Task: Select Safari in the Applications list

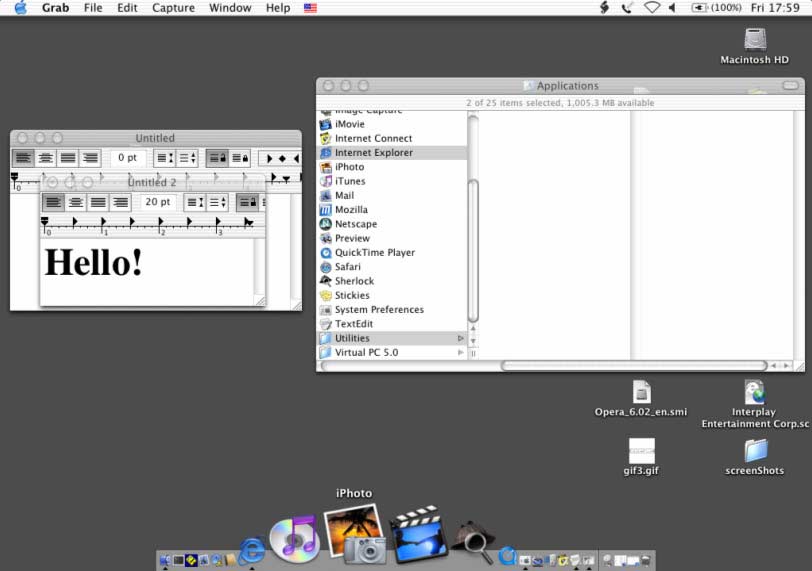Action: [347, 267]
